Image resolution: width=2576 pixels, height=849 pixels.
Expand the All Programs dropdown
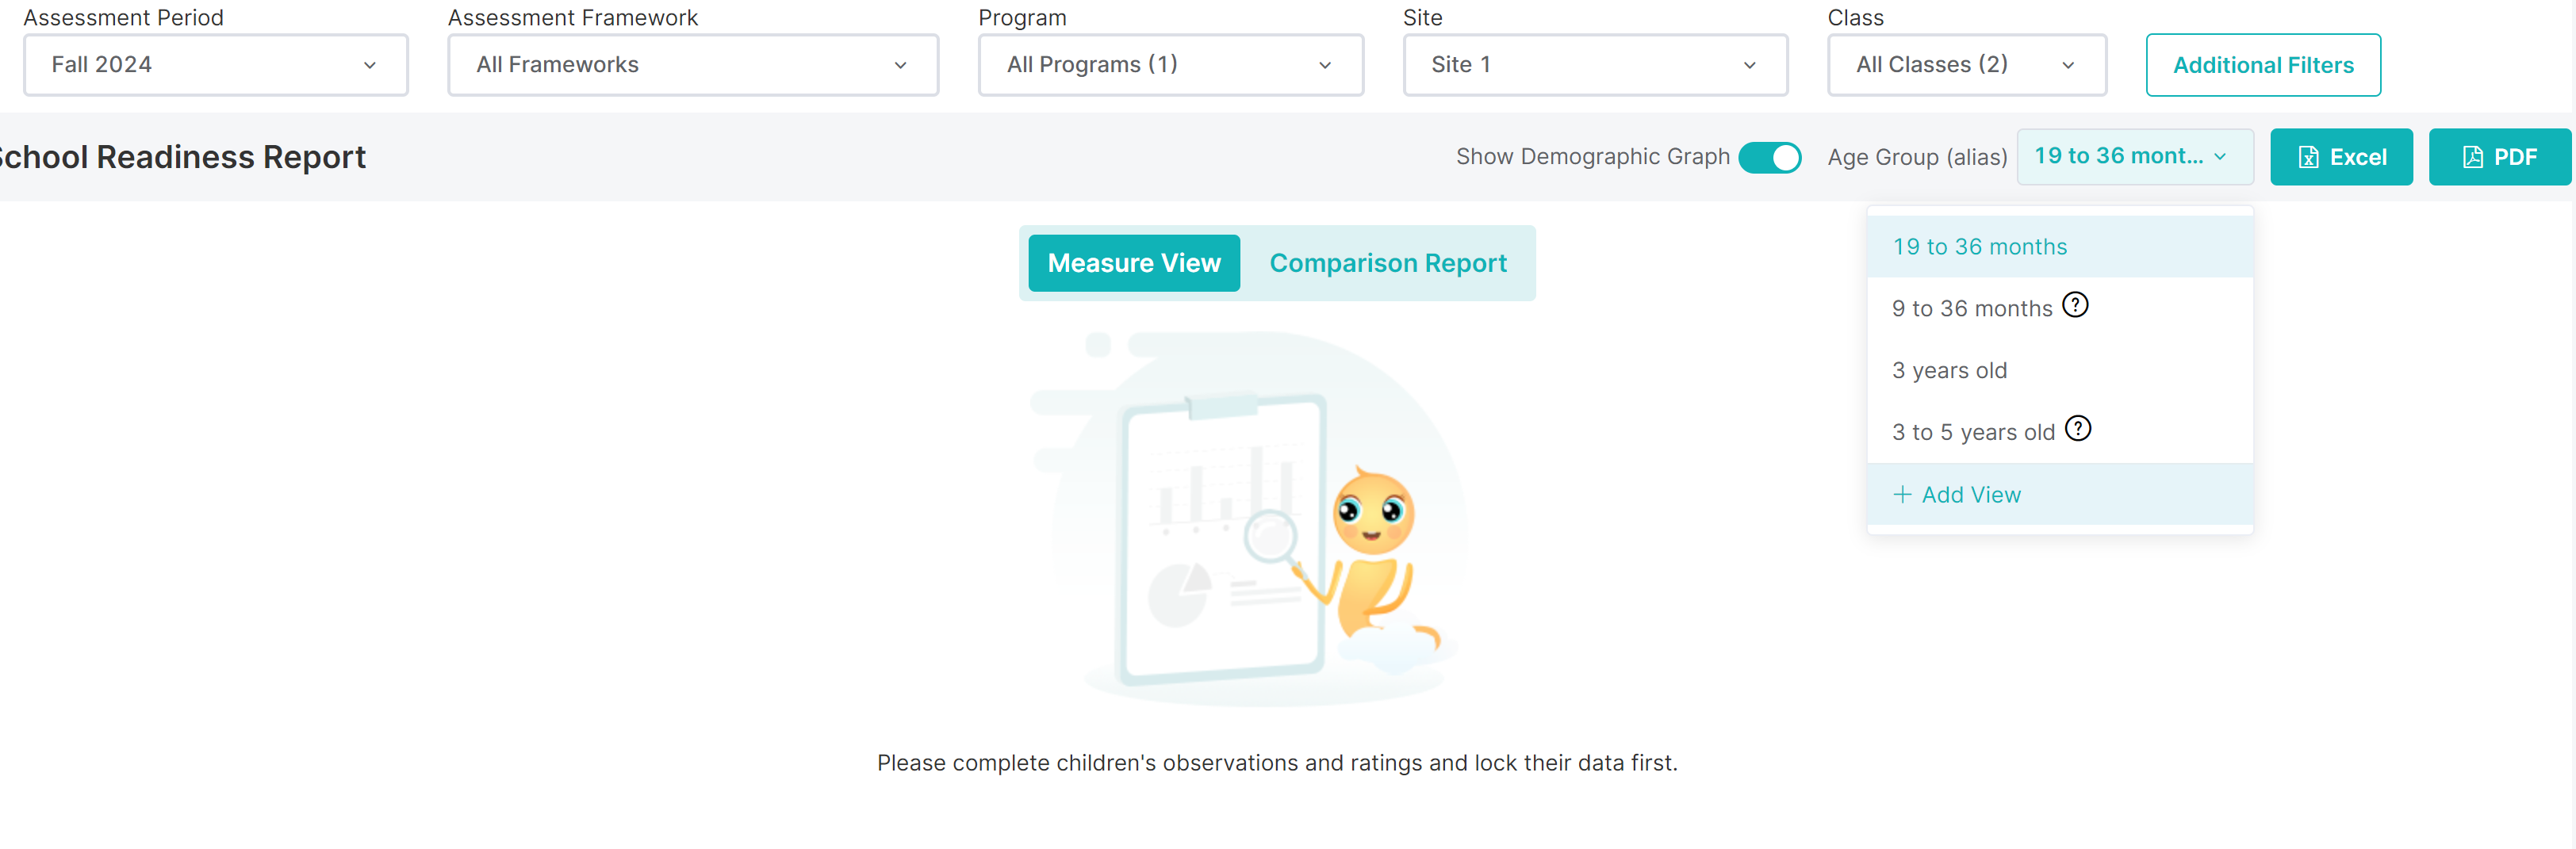coord(1170,66)
